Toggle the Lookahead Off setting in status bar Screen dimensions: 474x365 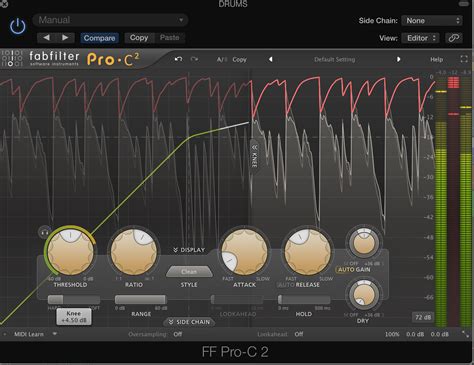(x=299, y=334)
